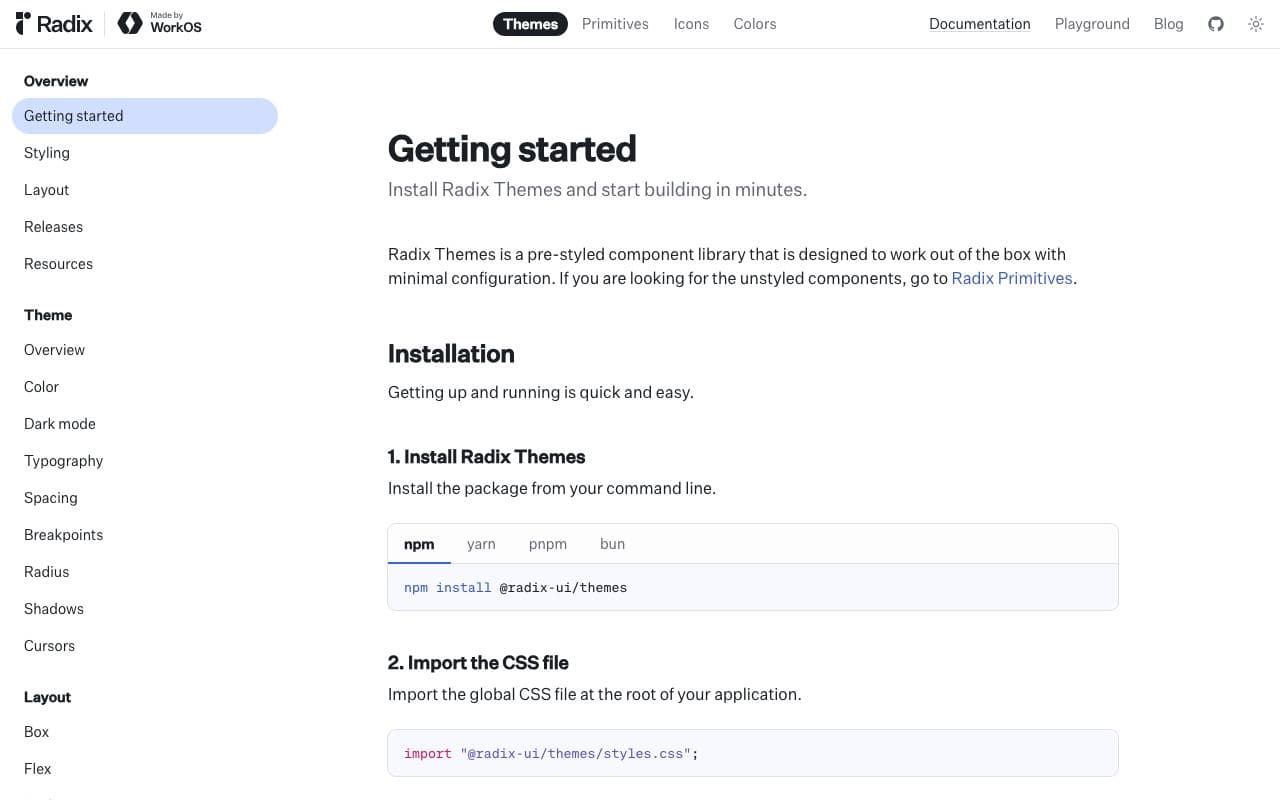Switch to the Themes tab
Screen dimensions: 1280x800
(530, 24)
